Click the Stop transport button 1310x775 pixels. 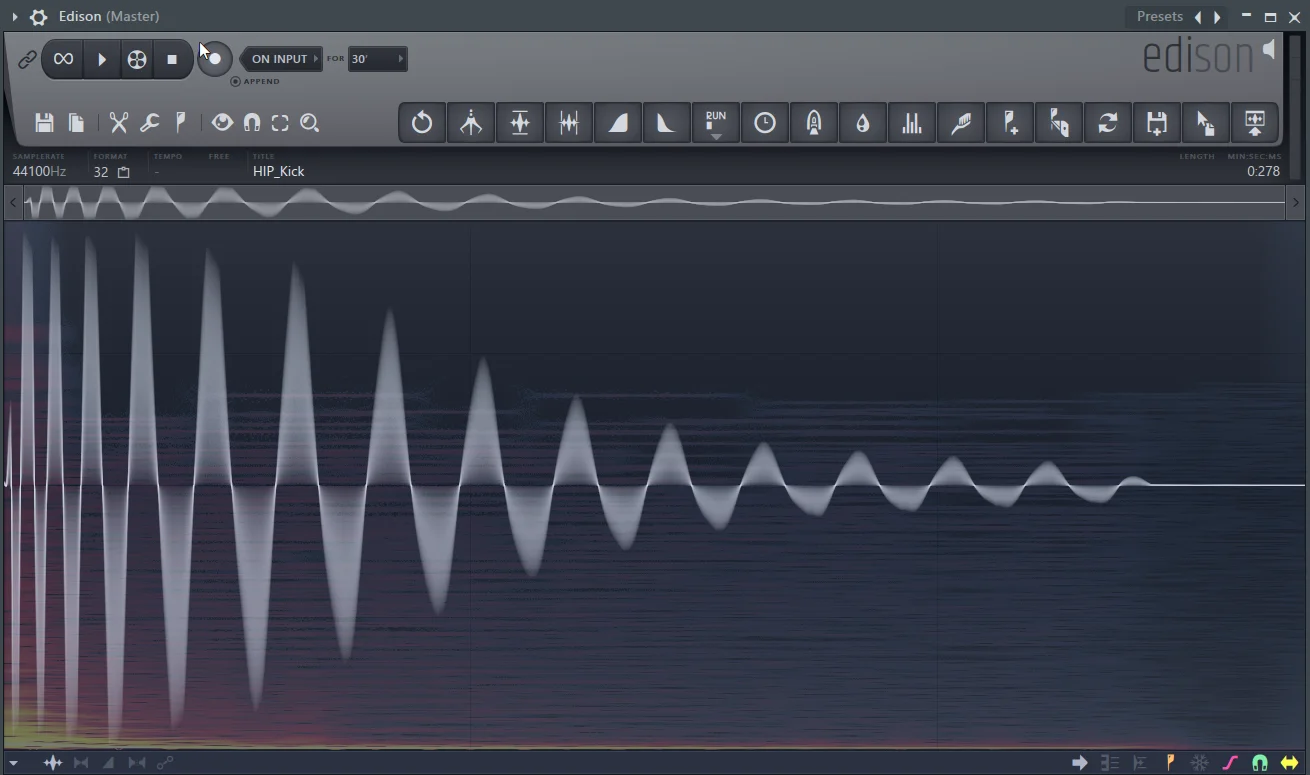[x=172, y=59]
